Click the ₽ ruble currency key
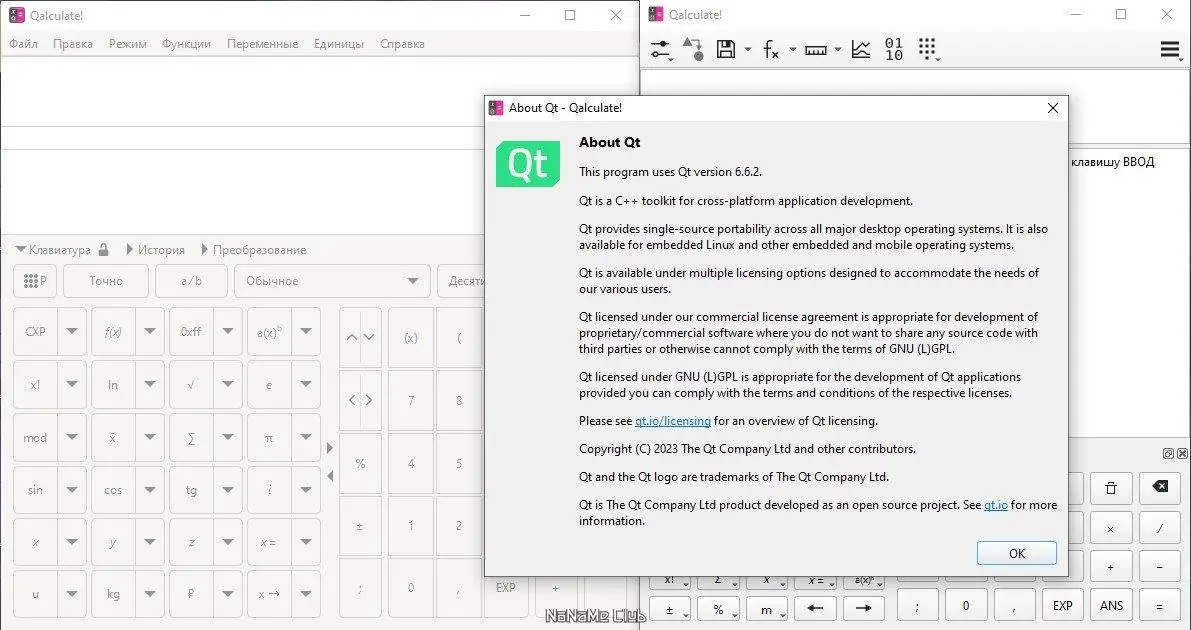Image resolution: width=1191 pixels, height=630 pixels. tap(191, 594)
